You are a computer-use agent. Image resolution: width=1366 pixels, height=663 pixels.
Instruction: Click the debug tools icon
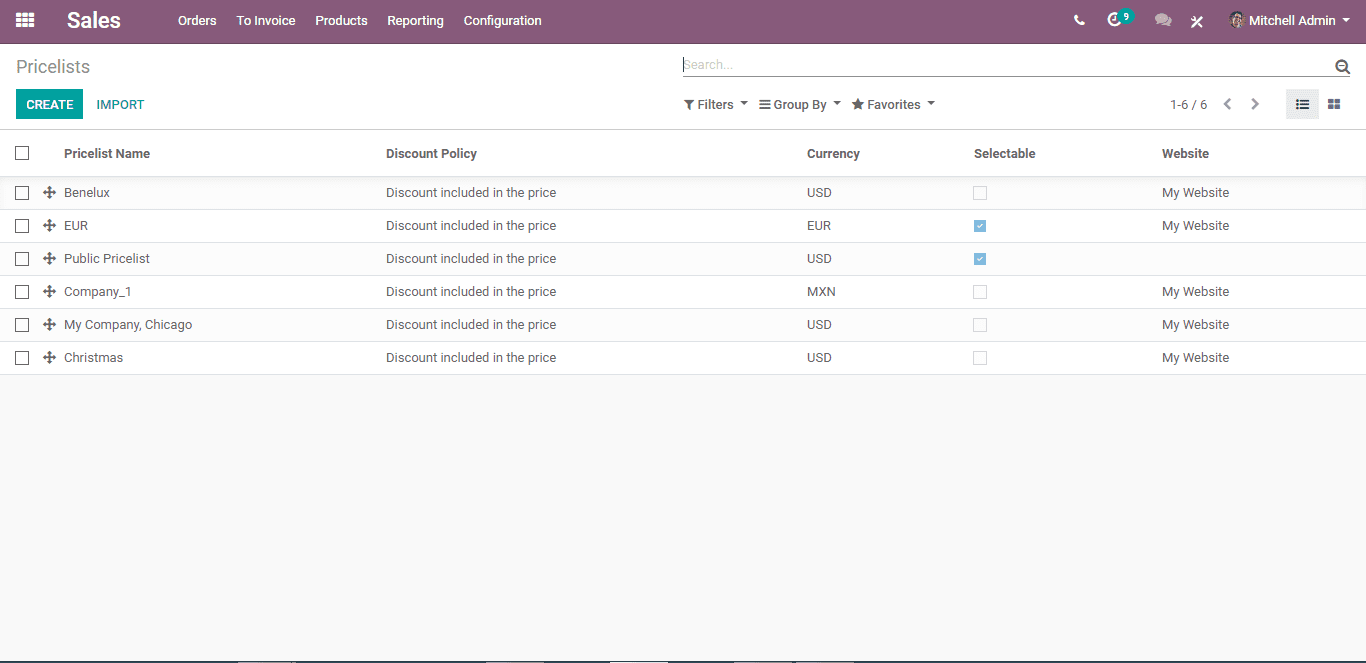[x=1196, y=21]
